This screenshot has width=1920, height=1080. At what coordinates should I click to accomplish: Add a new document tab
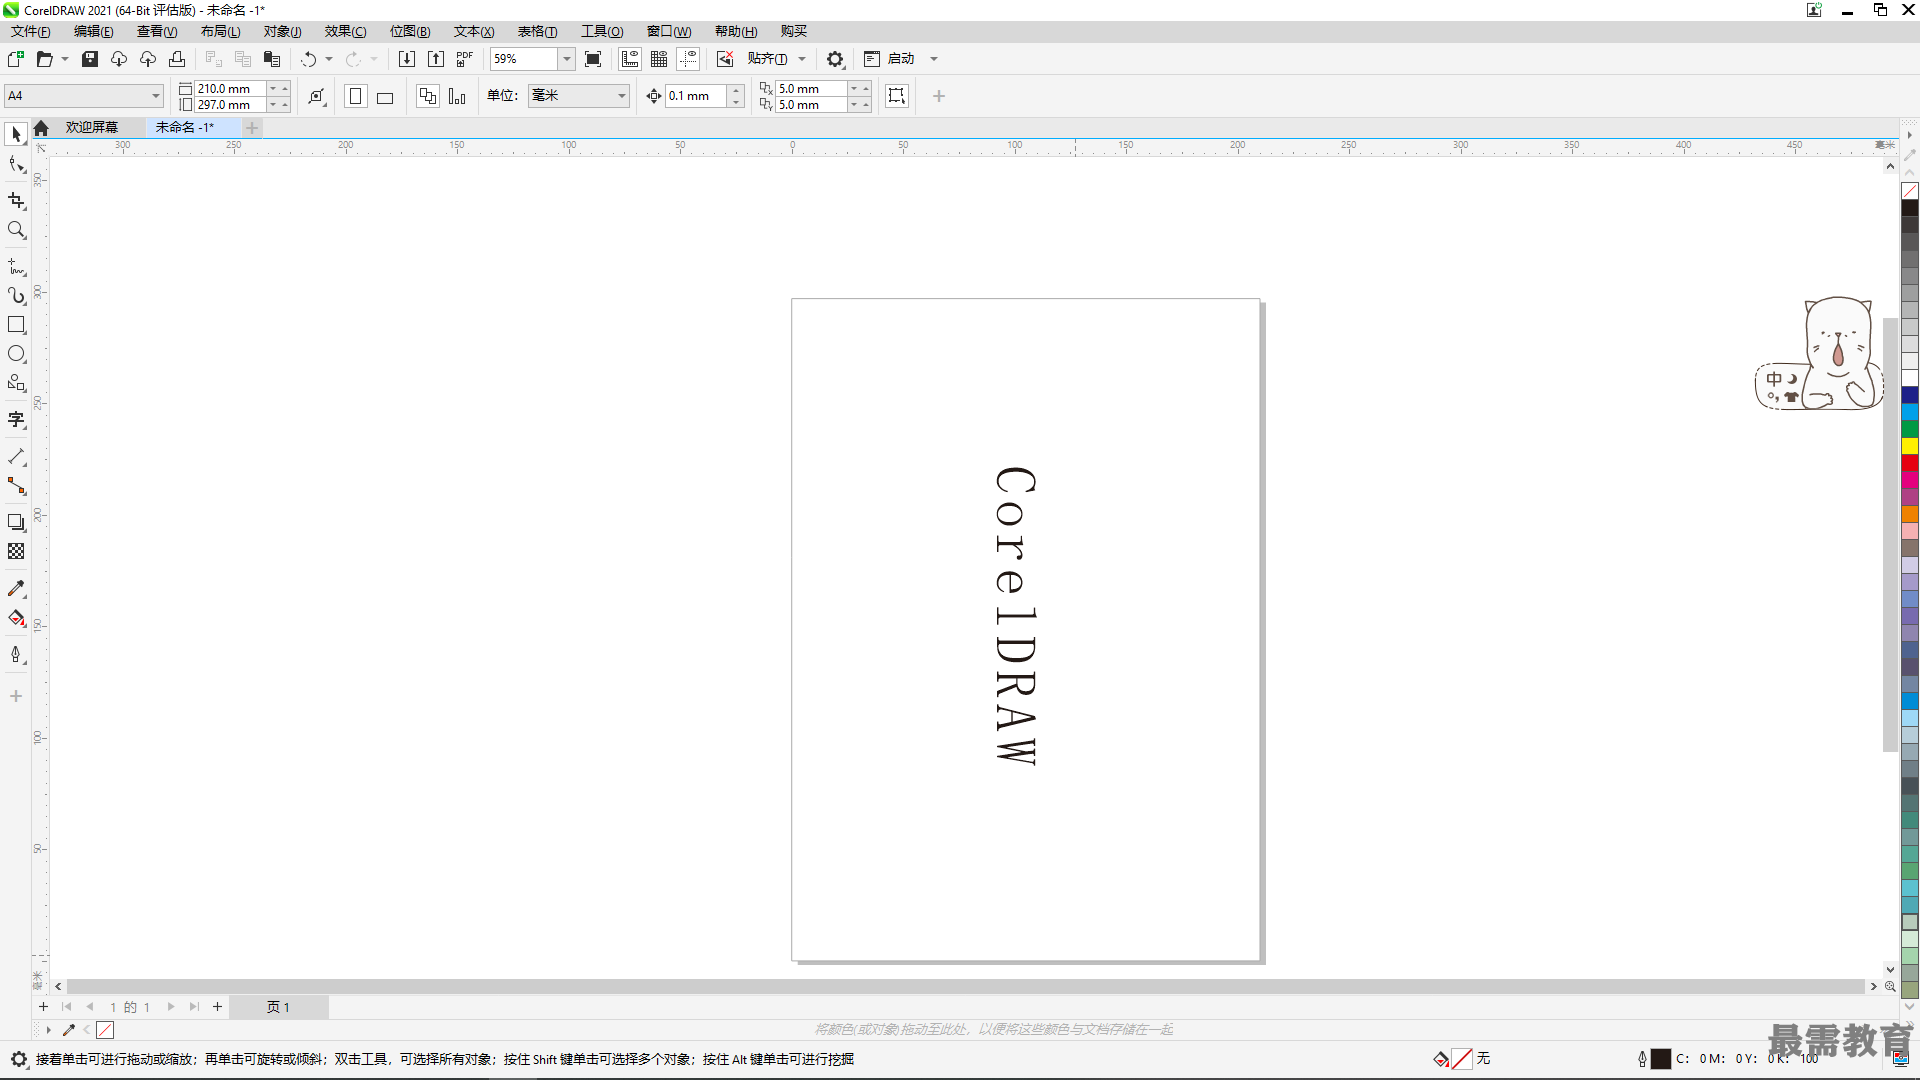(252, 127)
